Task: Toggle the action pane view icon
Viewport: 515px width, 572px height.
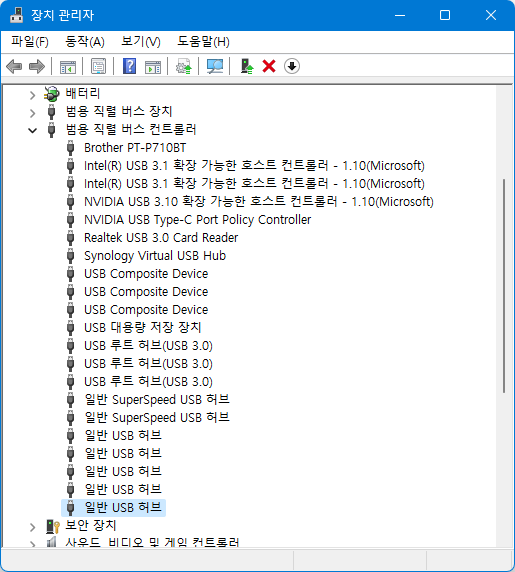Action: [153, 66]
